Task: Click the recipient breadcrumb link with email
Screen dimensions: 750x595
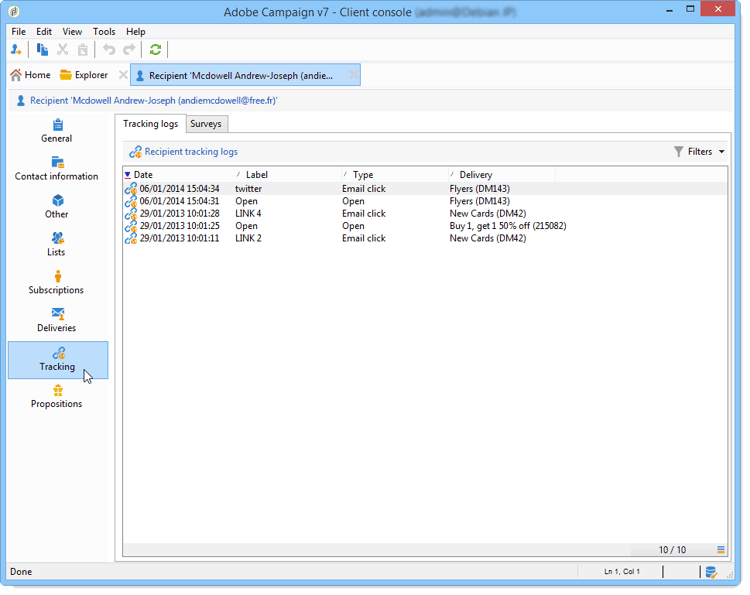Action: coord(154,101)
